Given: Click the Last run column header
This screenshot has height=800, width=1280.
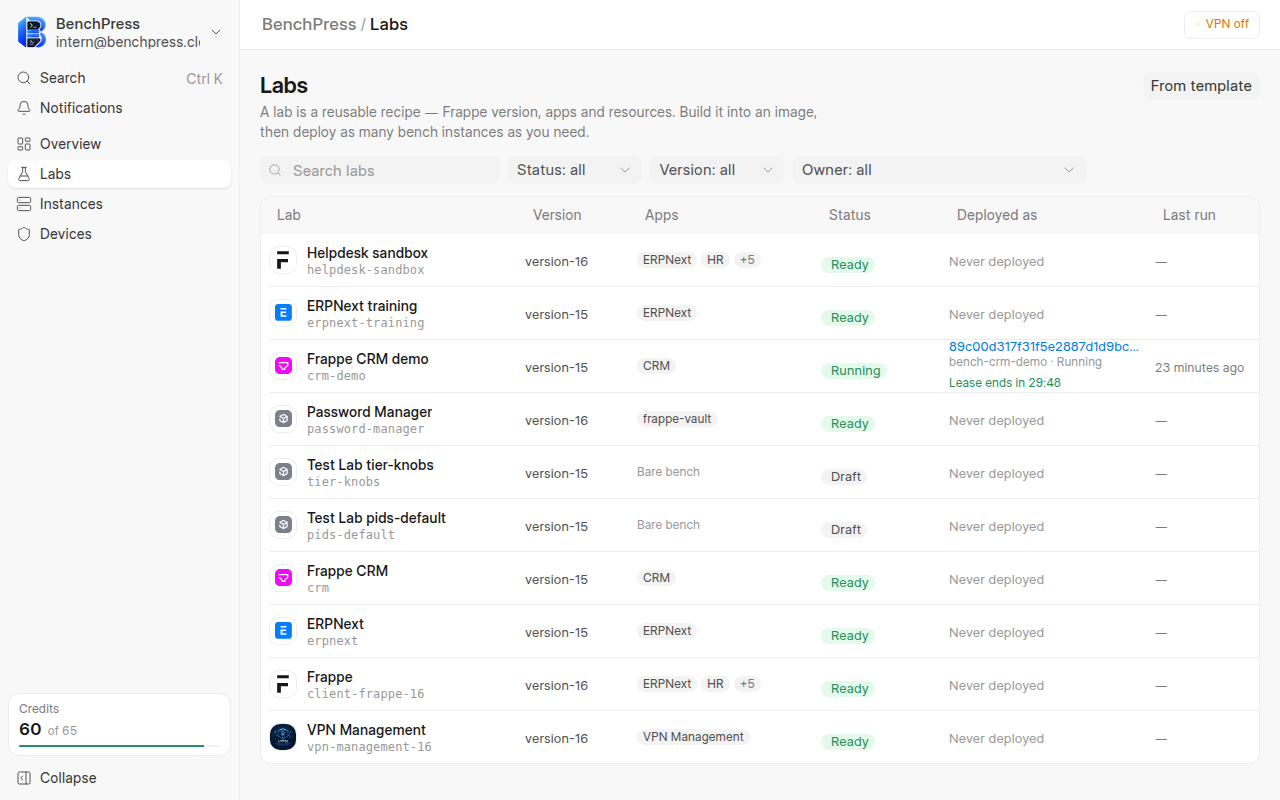Looking at the screenshot, I should 1190,215.
